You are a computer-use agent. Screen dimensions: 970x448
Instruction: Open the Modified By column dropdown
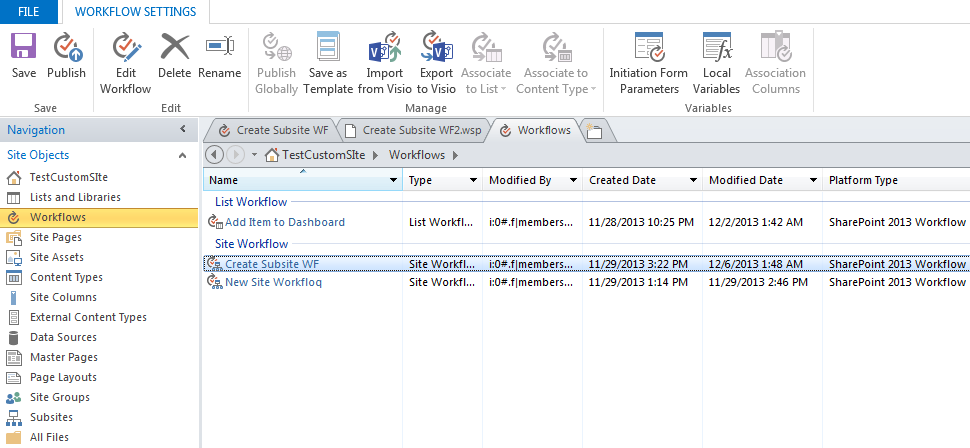[573, 181]
